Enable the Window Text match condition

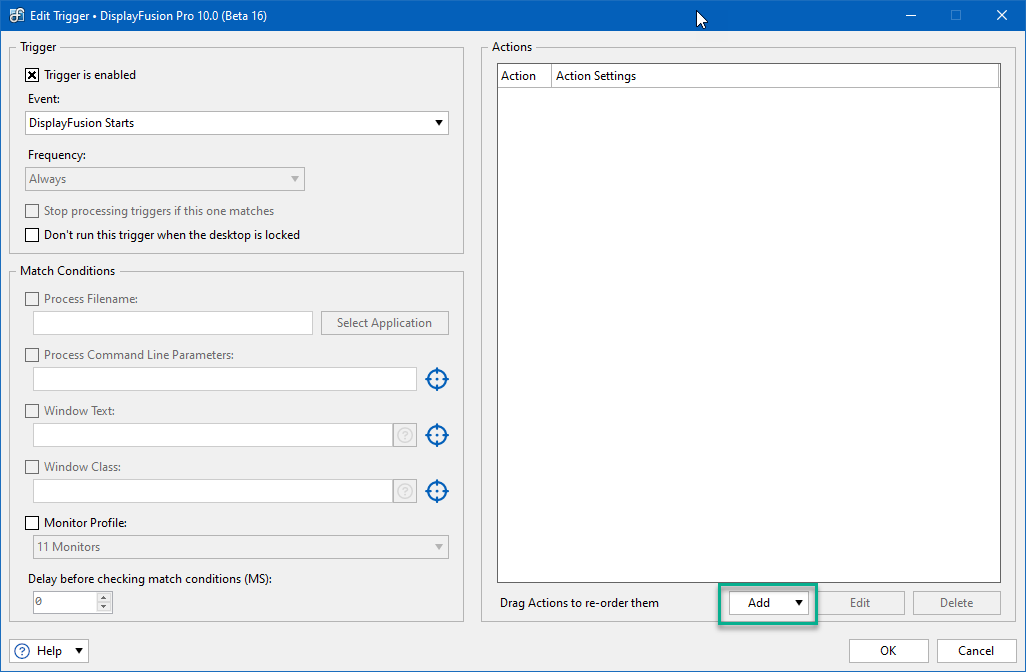pyautogui.click(x=32, y=411)
